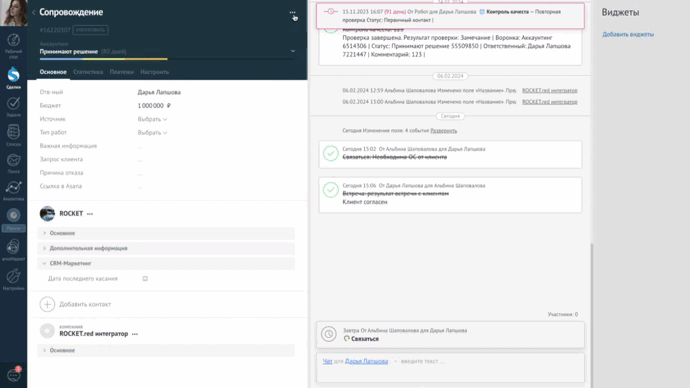Click the Бюджет value 1 000 000 ₽
This screenshot has height=388, width=690.
pos(154,106)
